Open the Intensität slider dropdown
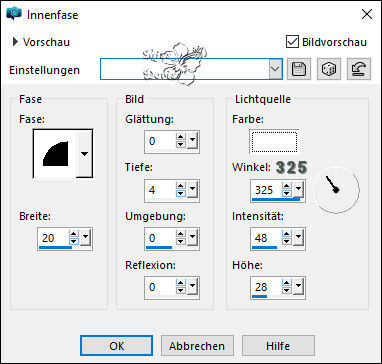 pos(298,238)
